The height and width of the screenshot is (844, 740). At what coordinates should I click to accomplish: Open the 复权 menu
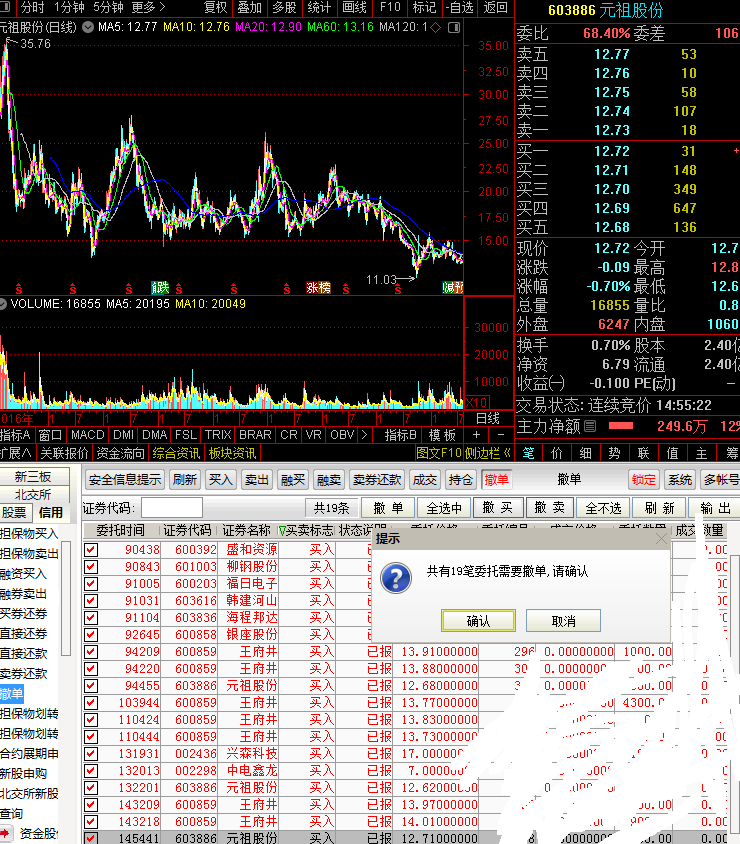(216, 8)
